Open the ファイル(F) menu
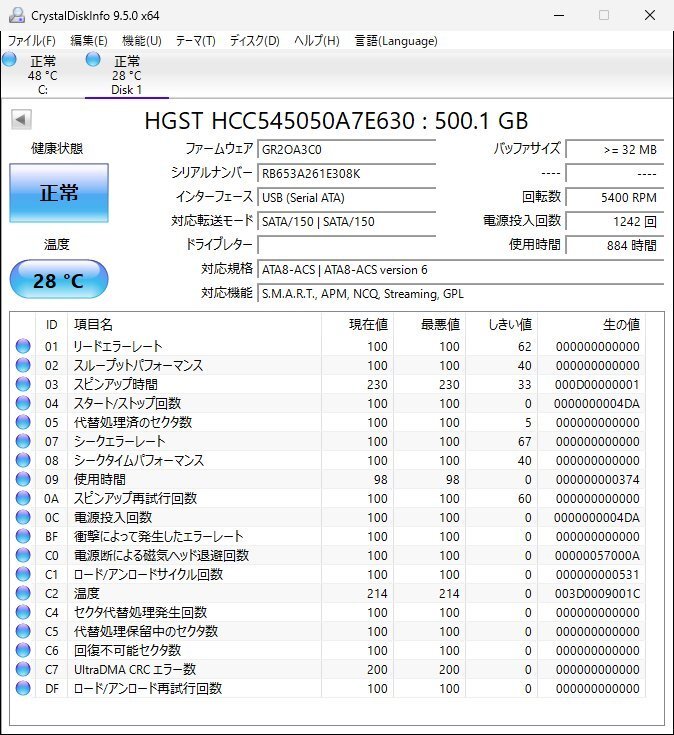 [31, 41]
